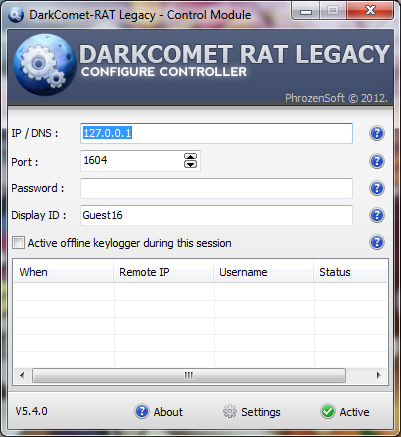Click the help icon for the offline keylogger option
The width and height of the screenshot is (401, 437).
[377, 242]
